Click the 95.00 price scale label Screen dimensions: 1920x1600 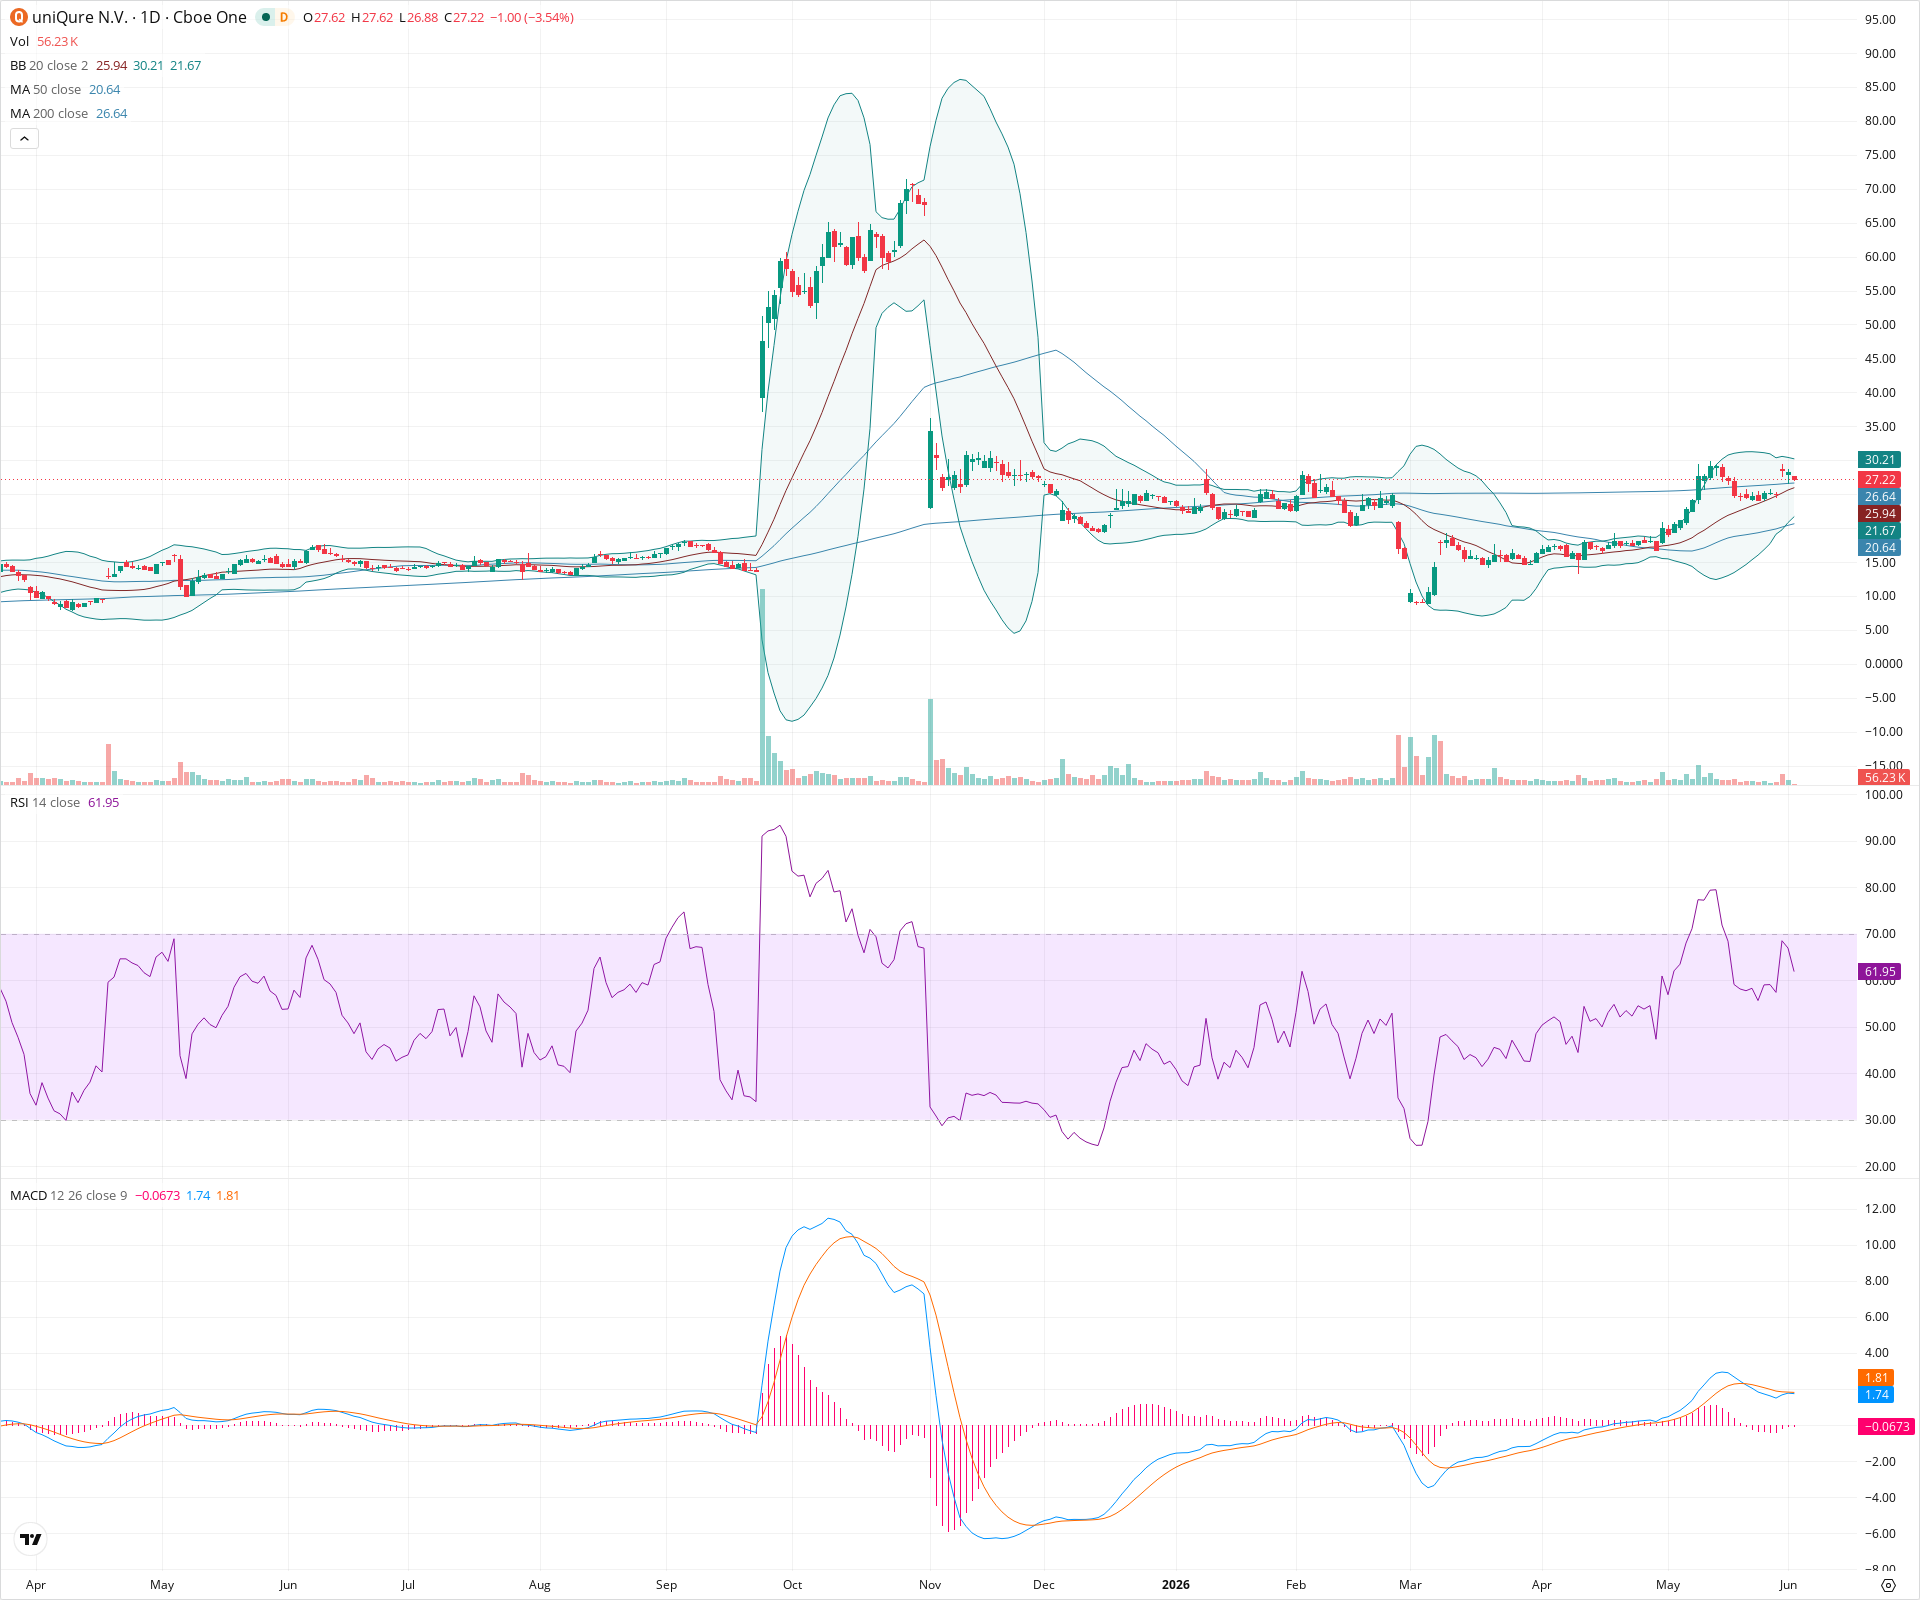point(1880,20)
